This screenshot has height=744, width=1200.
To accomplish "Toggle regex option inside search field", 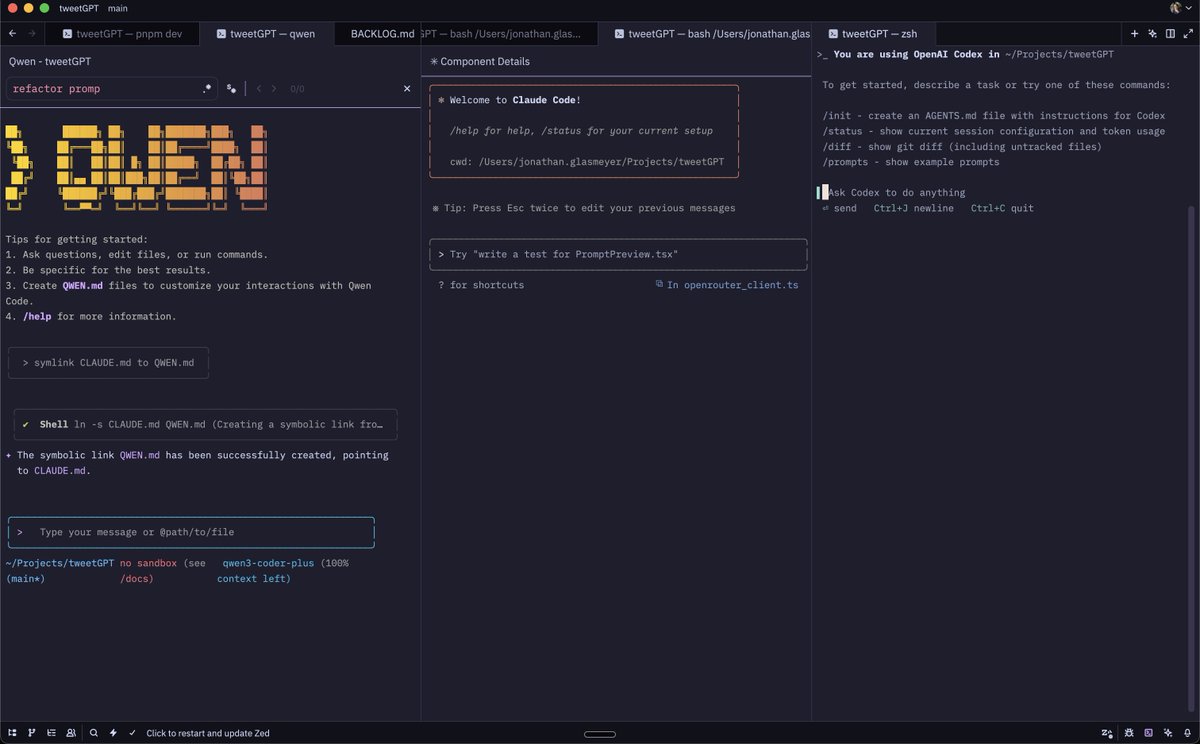I will 208,89.
